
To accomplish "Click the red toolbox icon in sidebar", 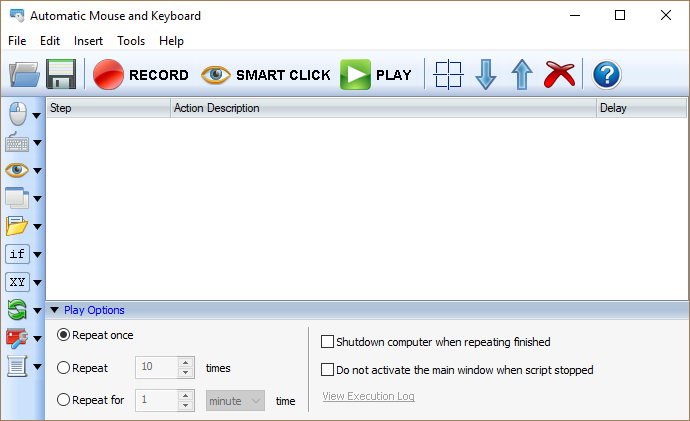I will tap(17, 338).
